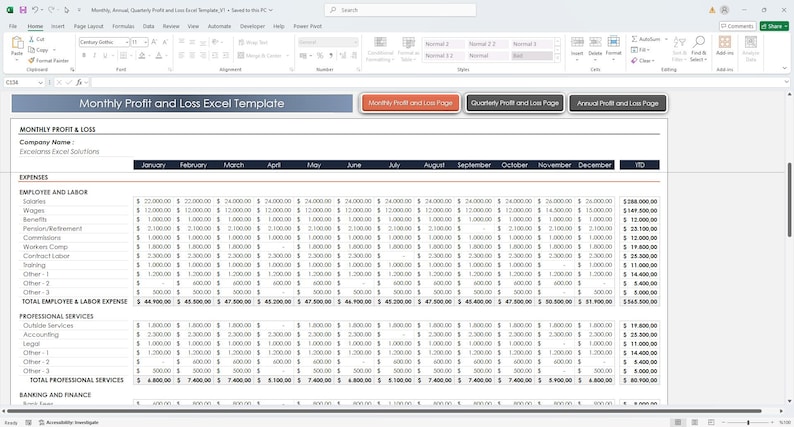Click the Save icon in title bar
The height and width of the screenshot is (427, 794).
point(23,10)
